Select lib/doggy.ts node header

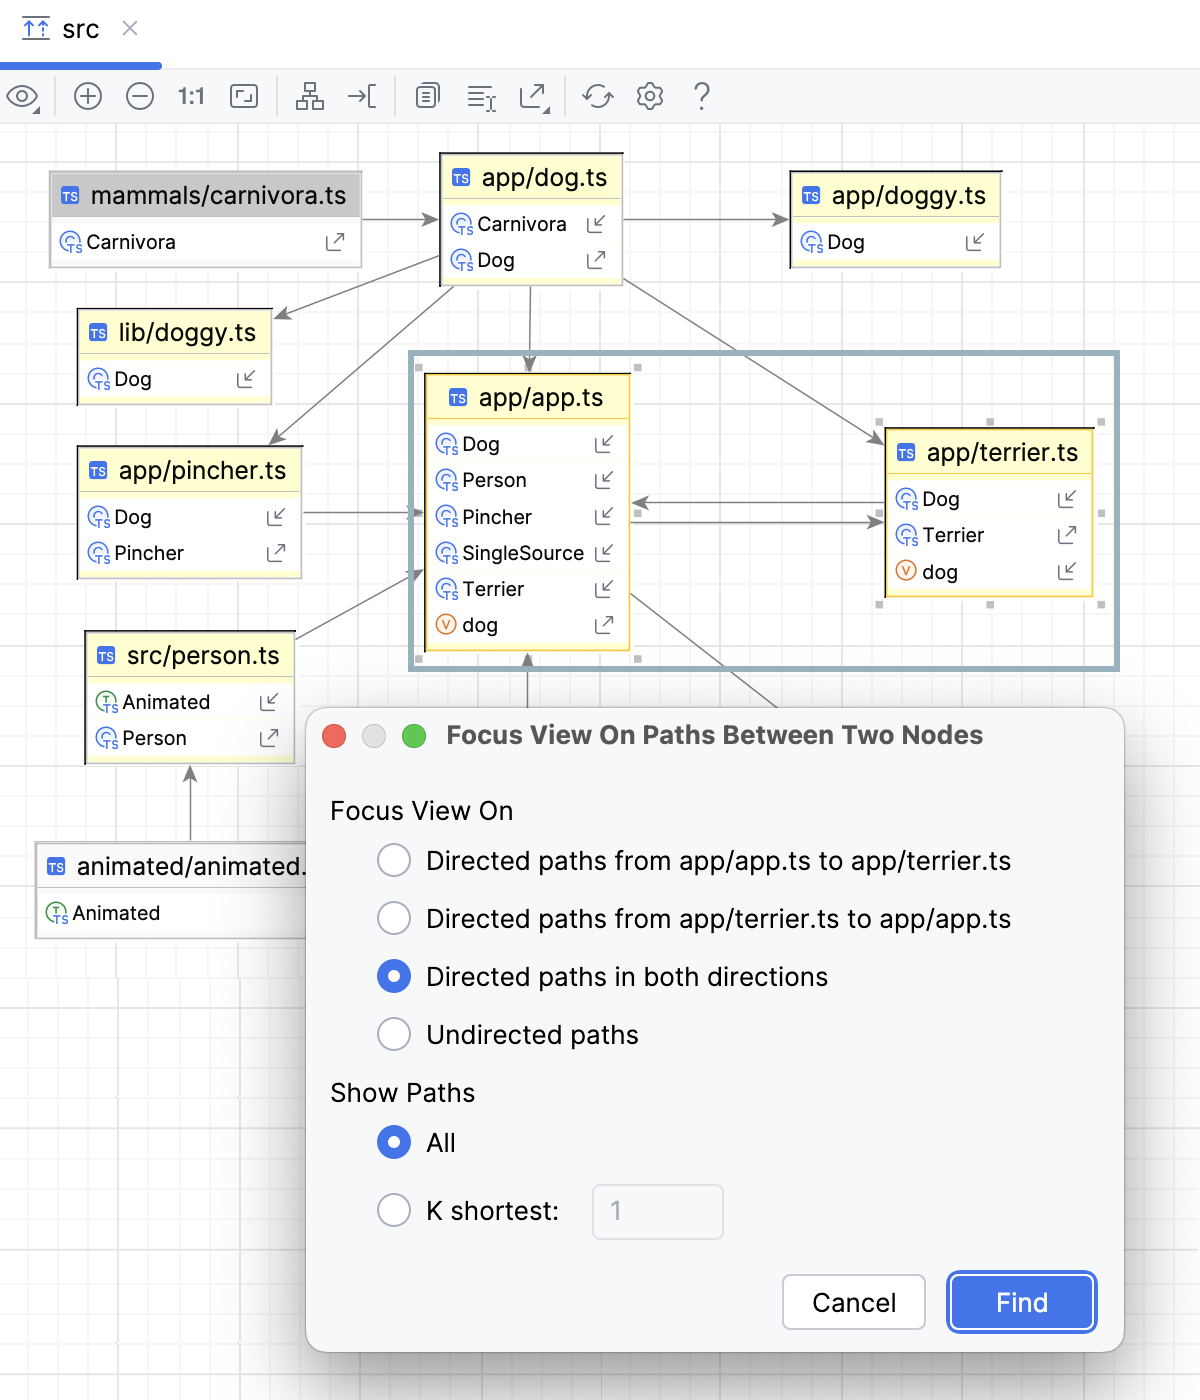(175, 332)
